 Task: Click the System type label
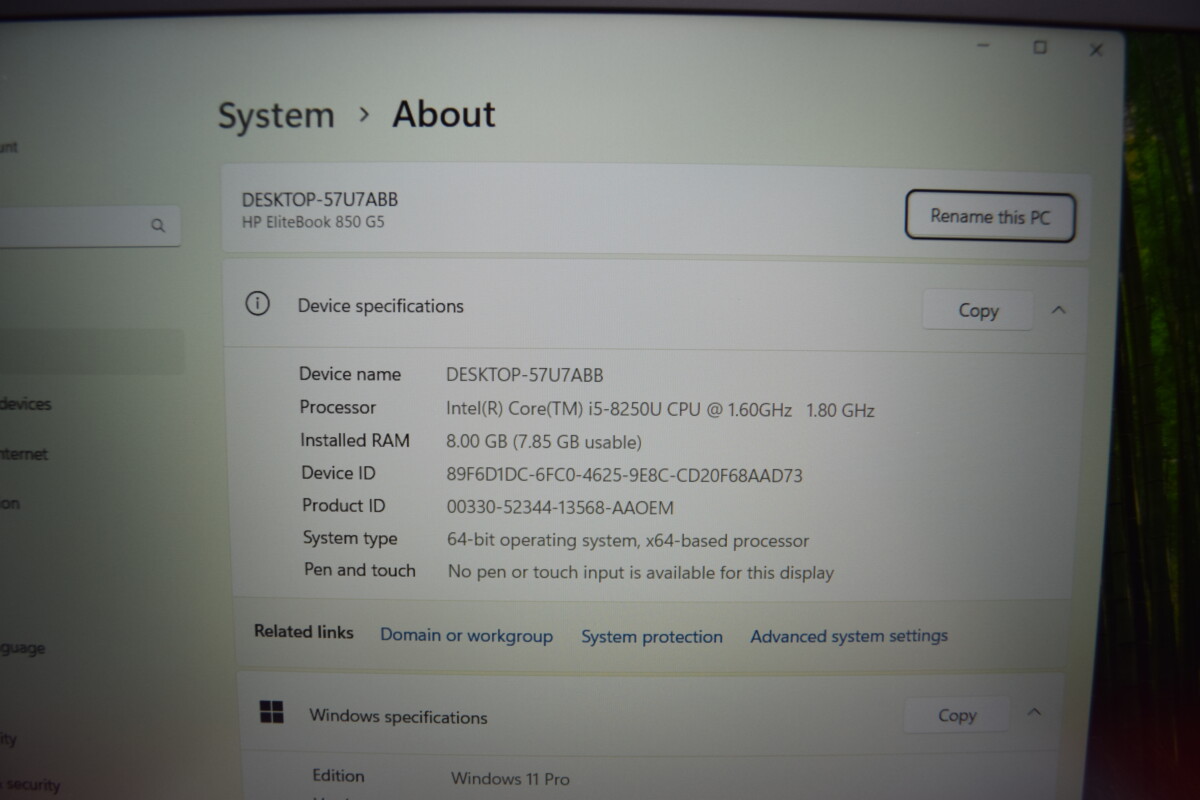click(x=350, y=538)
